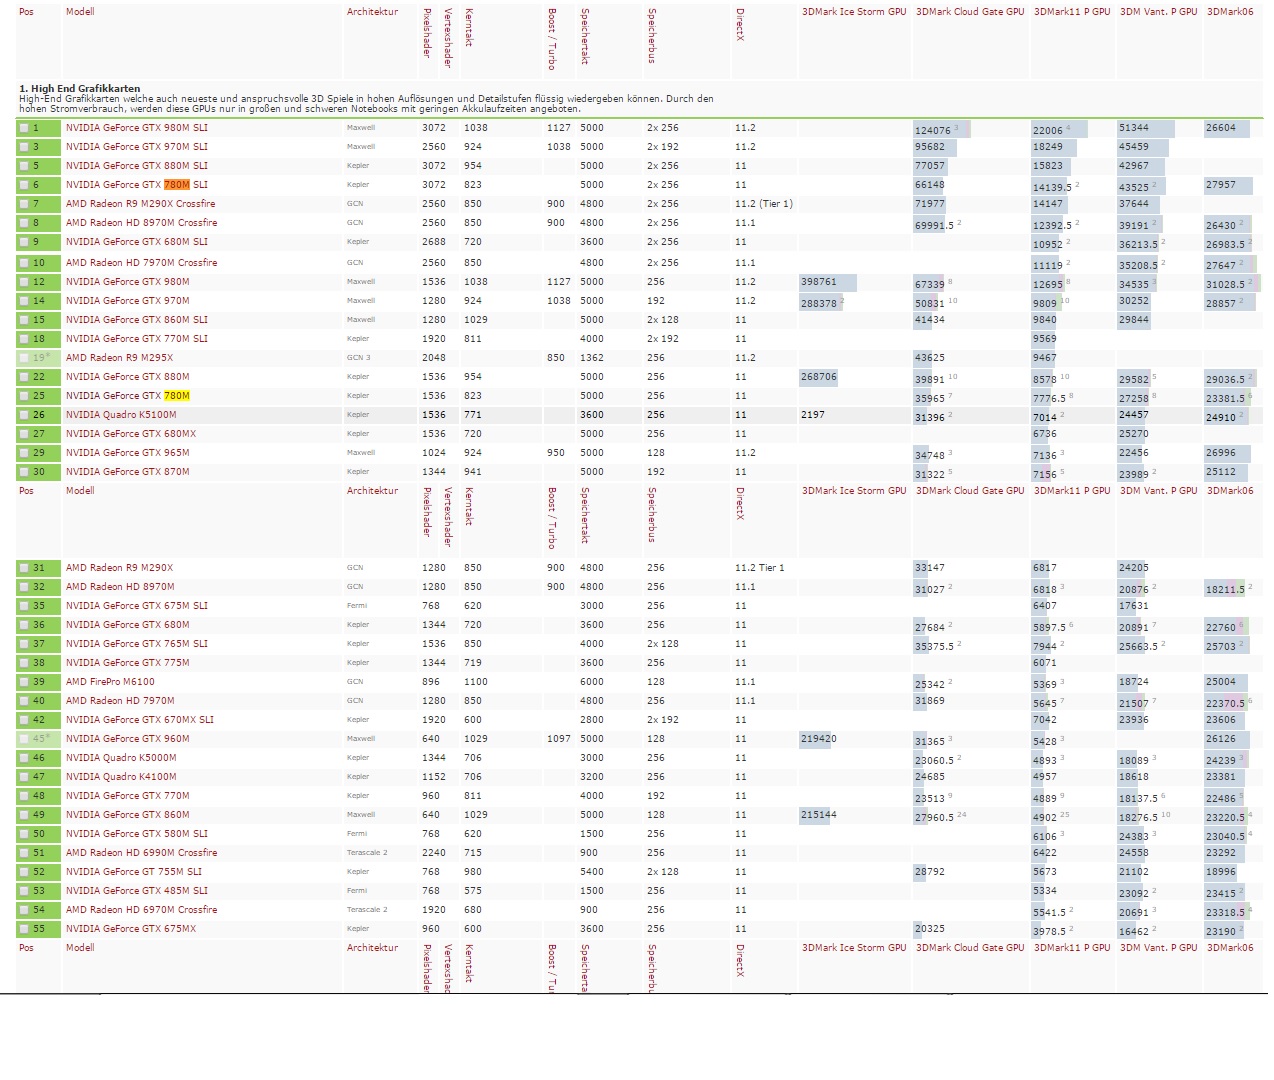Open the NVIDIA GeForce GTX 765M SLI link
The width and height of the screenshot is (1274, 1080).
pos(137,644)
